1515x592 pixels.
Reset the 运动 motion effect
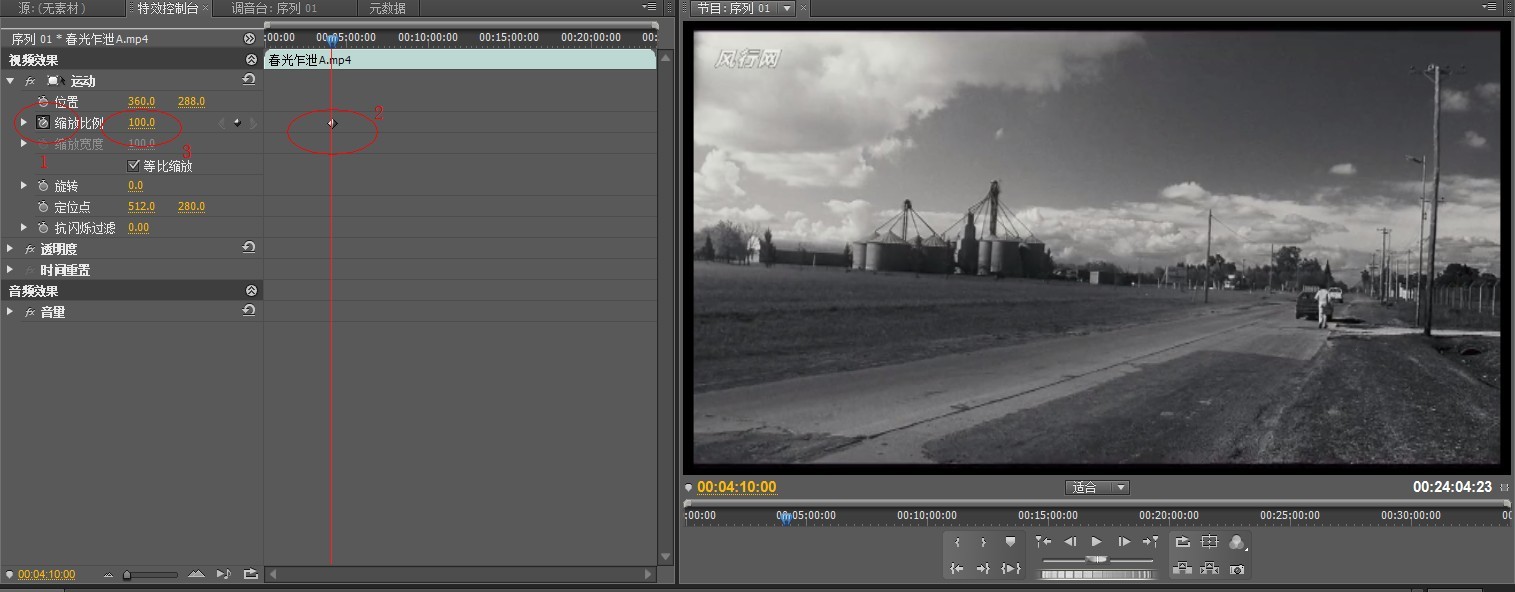[x=248, y=80]
